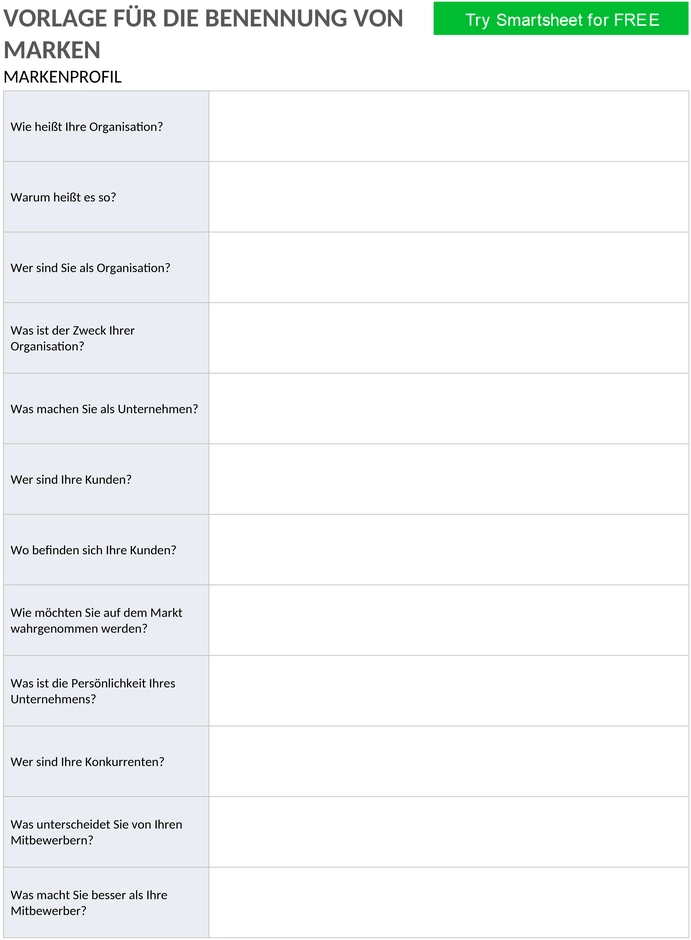Viewport: 691px width, 940px height.
Task: Select the 'Was machen Sie als Unternehmen?' label
Action: (x=104, y=409)
